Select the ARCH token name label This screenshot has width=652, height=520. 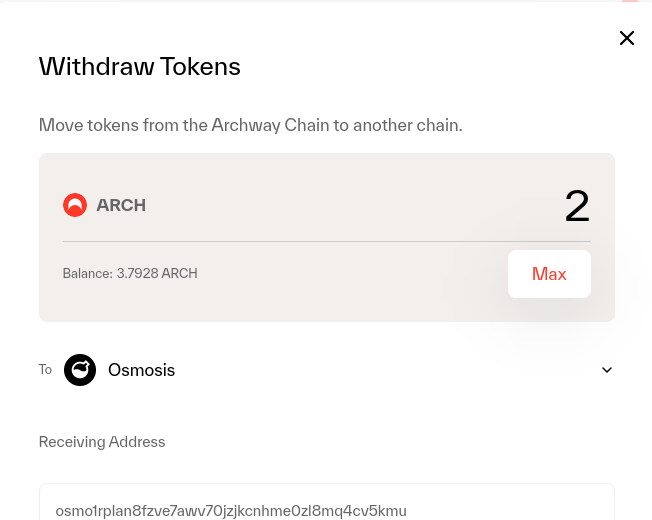121,206
